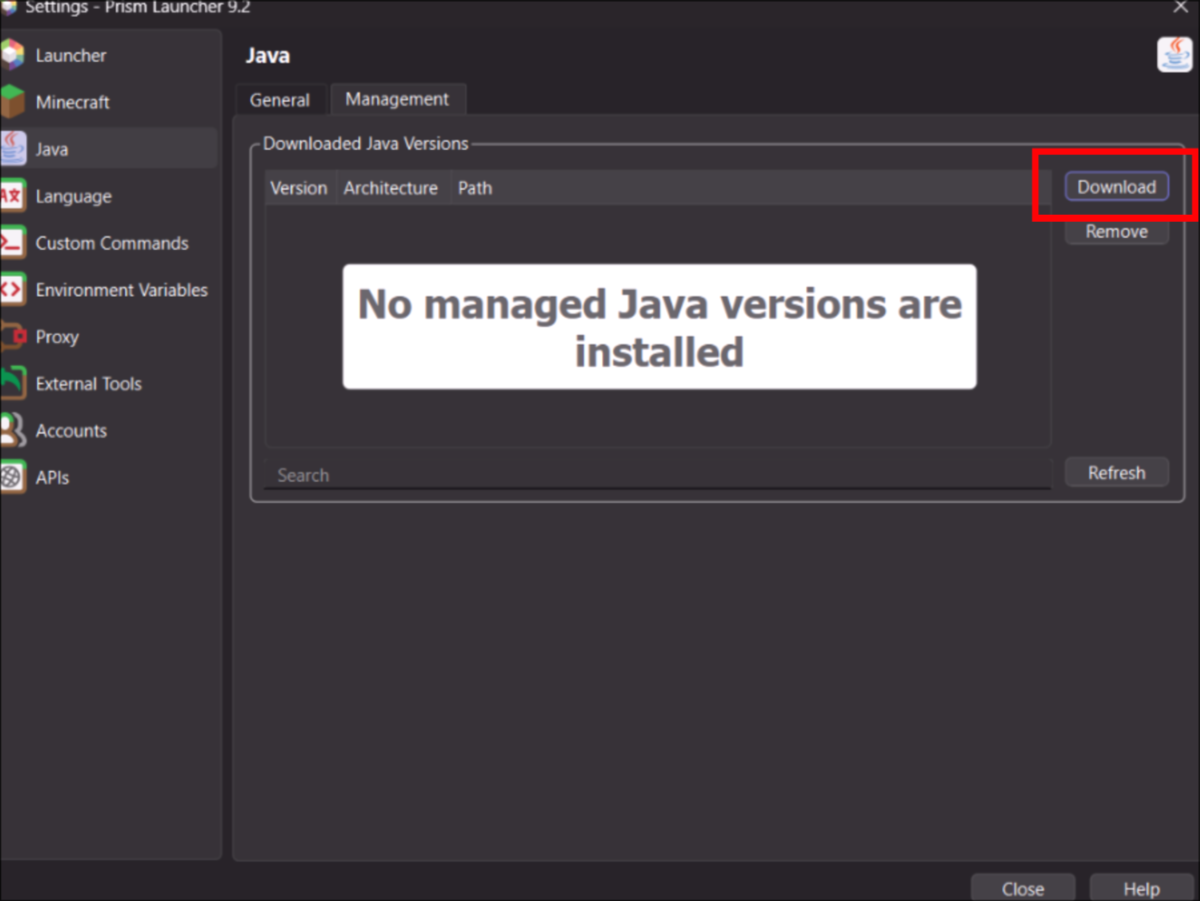Click the Architecture column header

(391, 188)
